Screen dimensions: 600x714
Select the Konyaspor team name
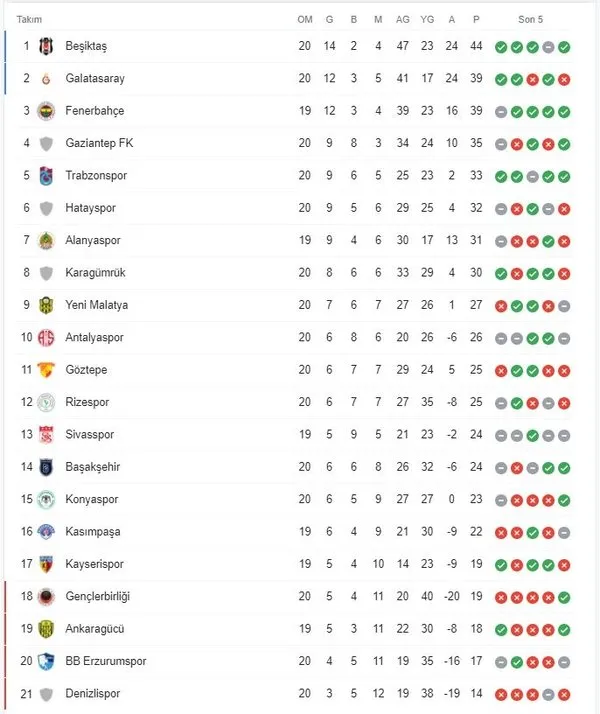[x=91, y=499]
